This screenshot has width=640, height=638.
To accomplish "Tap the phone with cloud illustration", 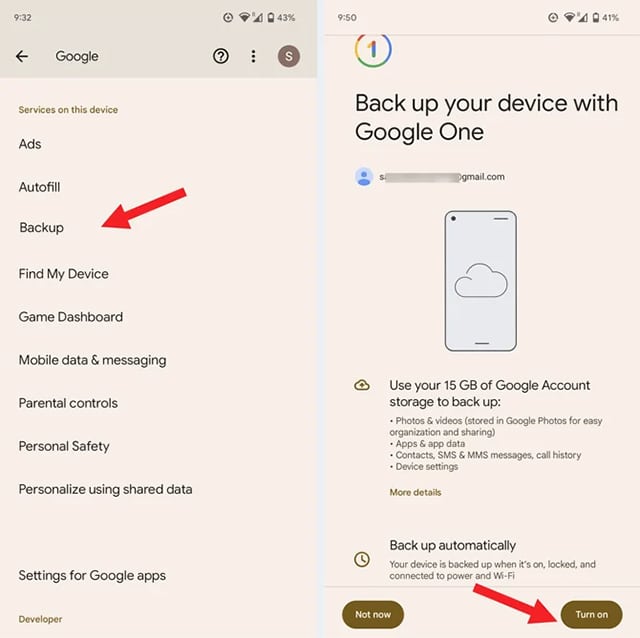I will coord(480,281).
